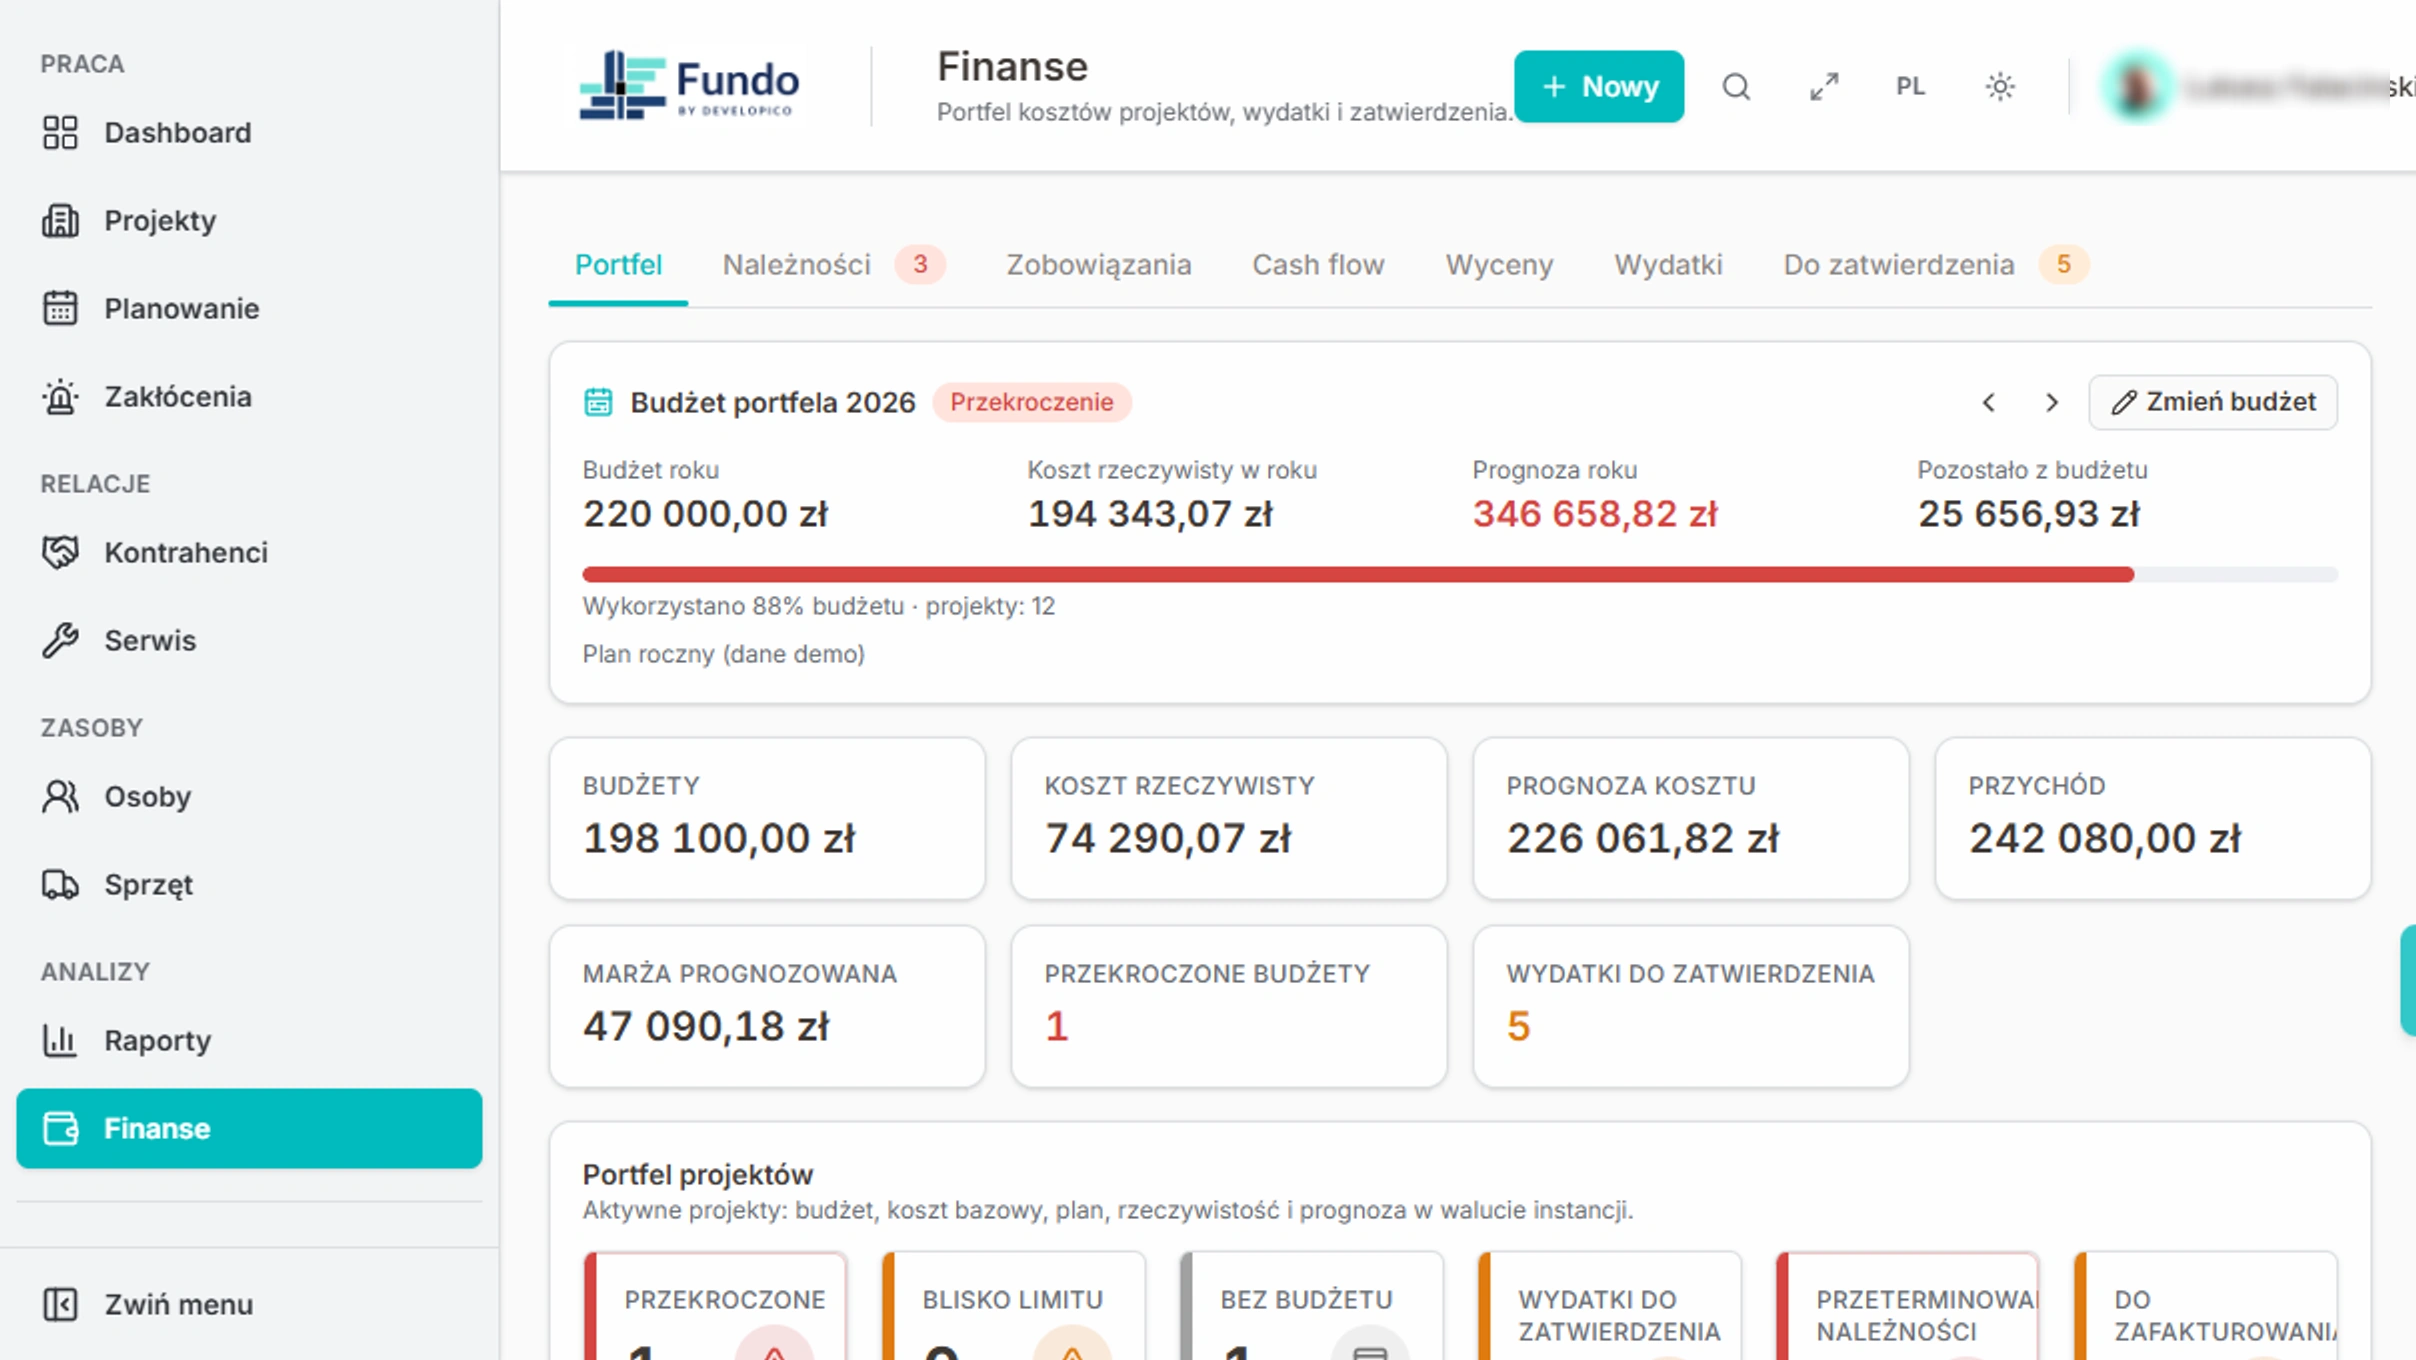Screen dimensions: 2416x1360
Task: Open the Marża prognozowana card
Action: point(767,1006)
